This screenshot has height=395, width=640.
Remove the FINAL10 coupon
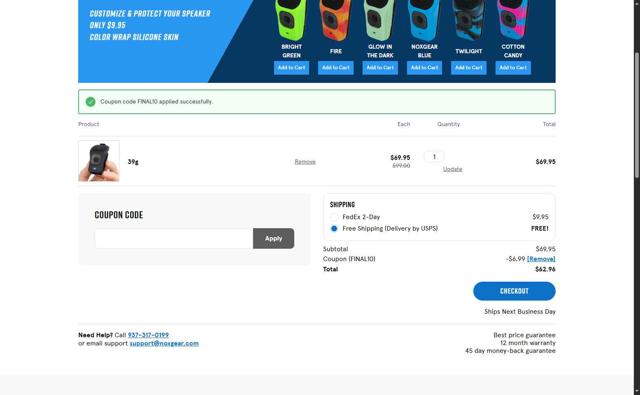[541, 259]
